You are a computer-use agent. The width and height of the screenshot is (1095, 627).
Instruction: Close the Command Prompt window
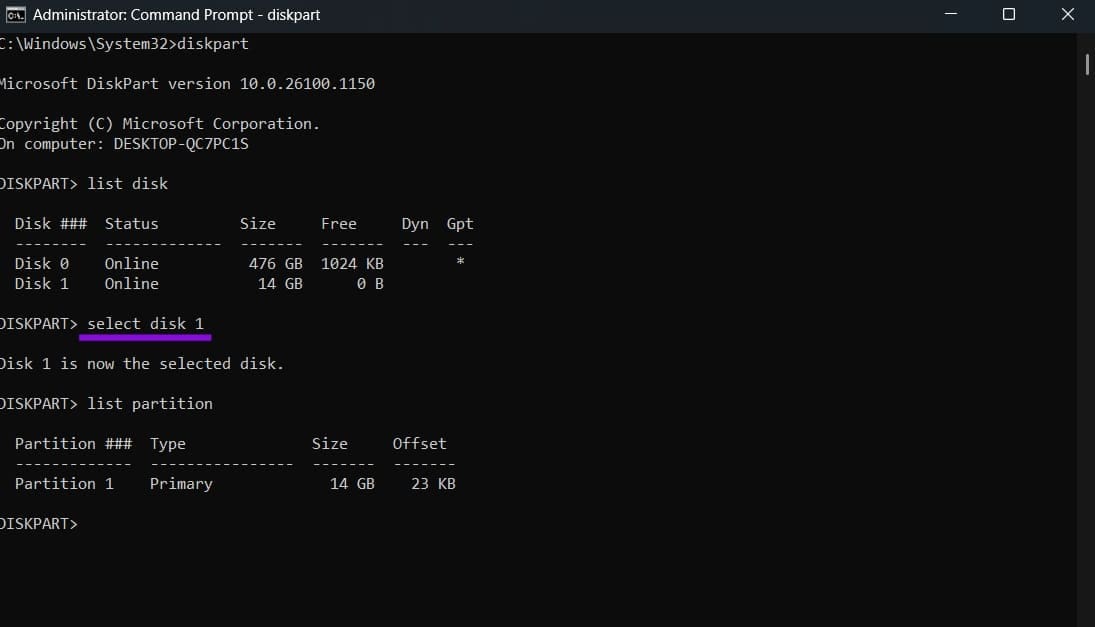[x=1067, y=14]
